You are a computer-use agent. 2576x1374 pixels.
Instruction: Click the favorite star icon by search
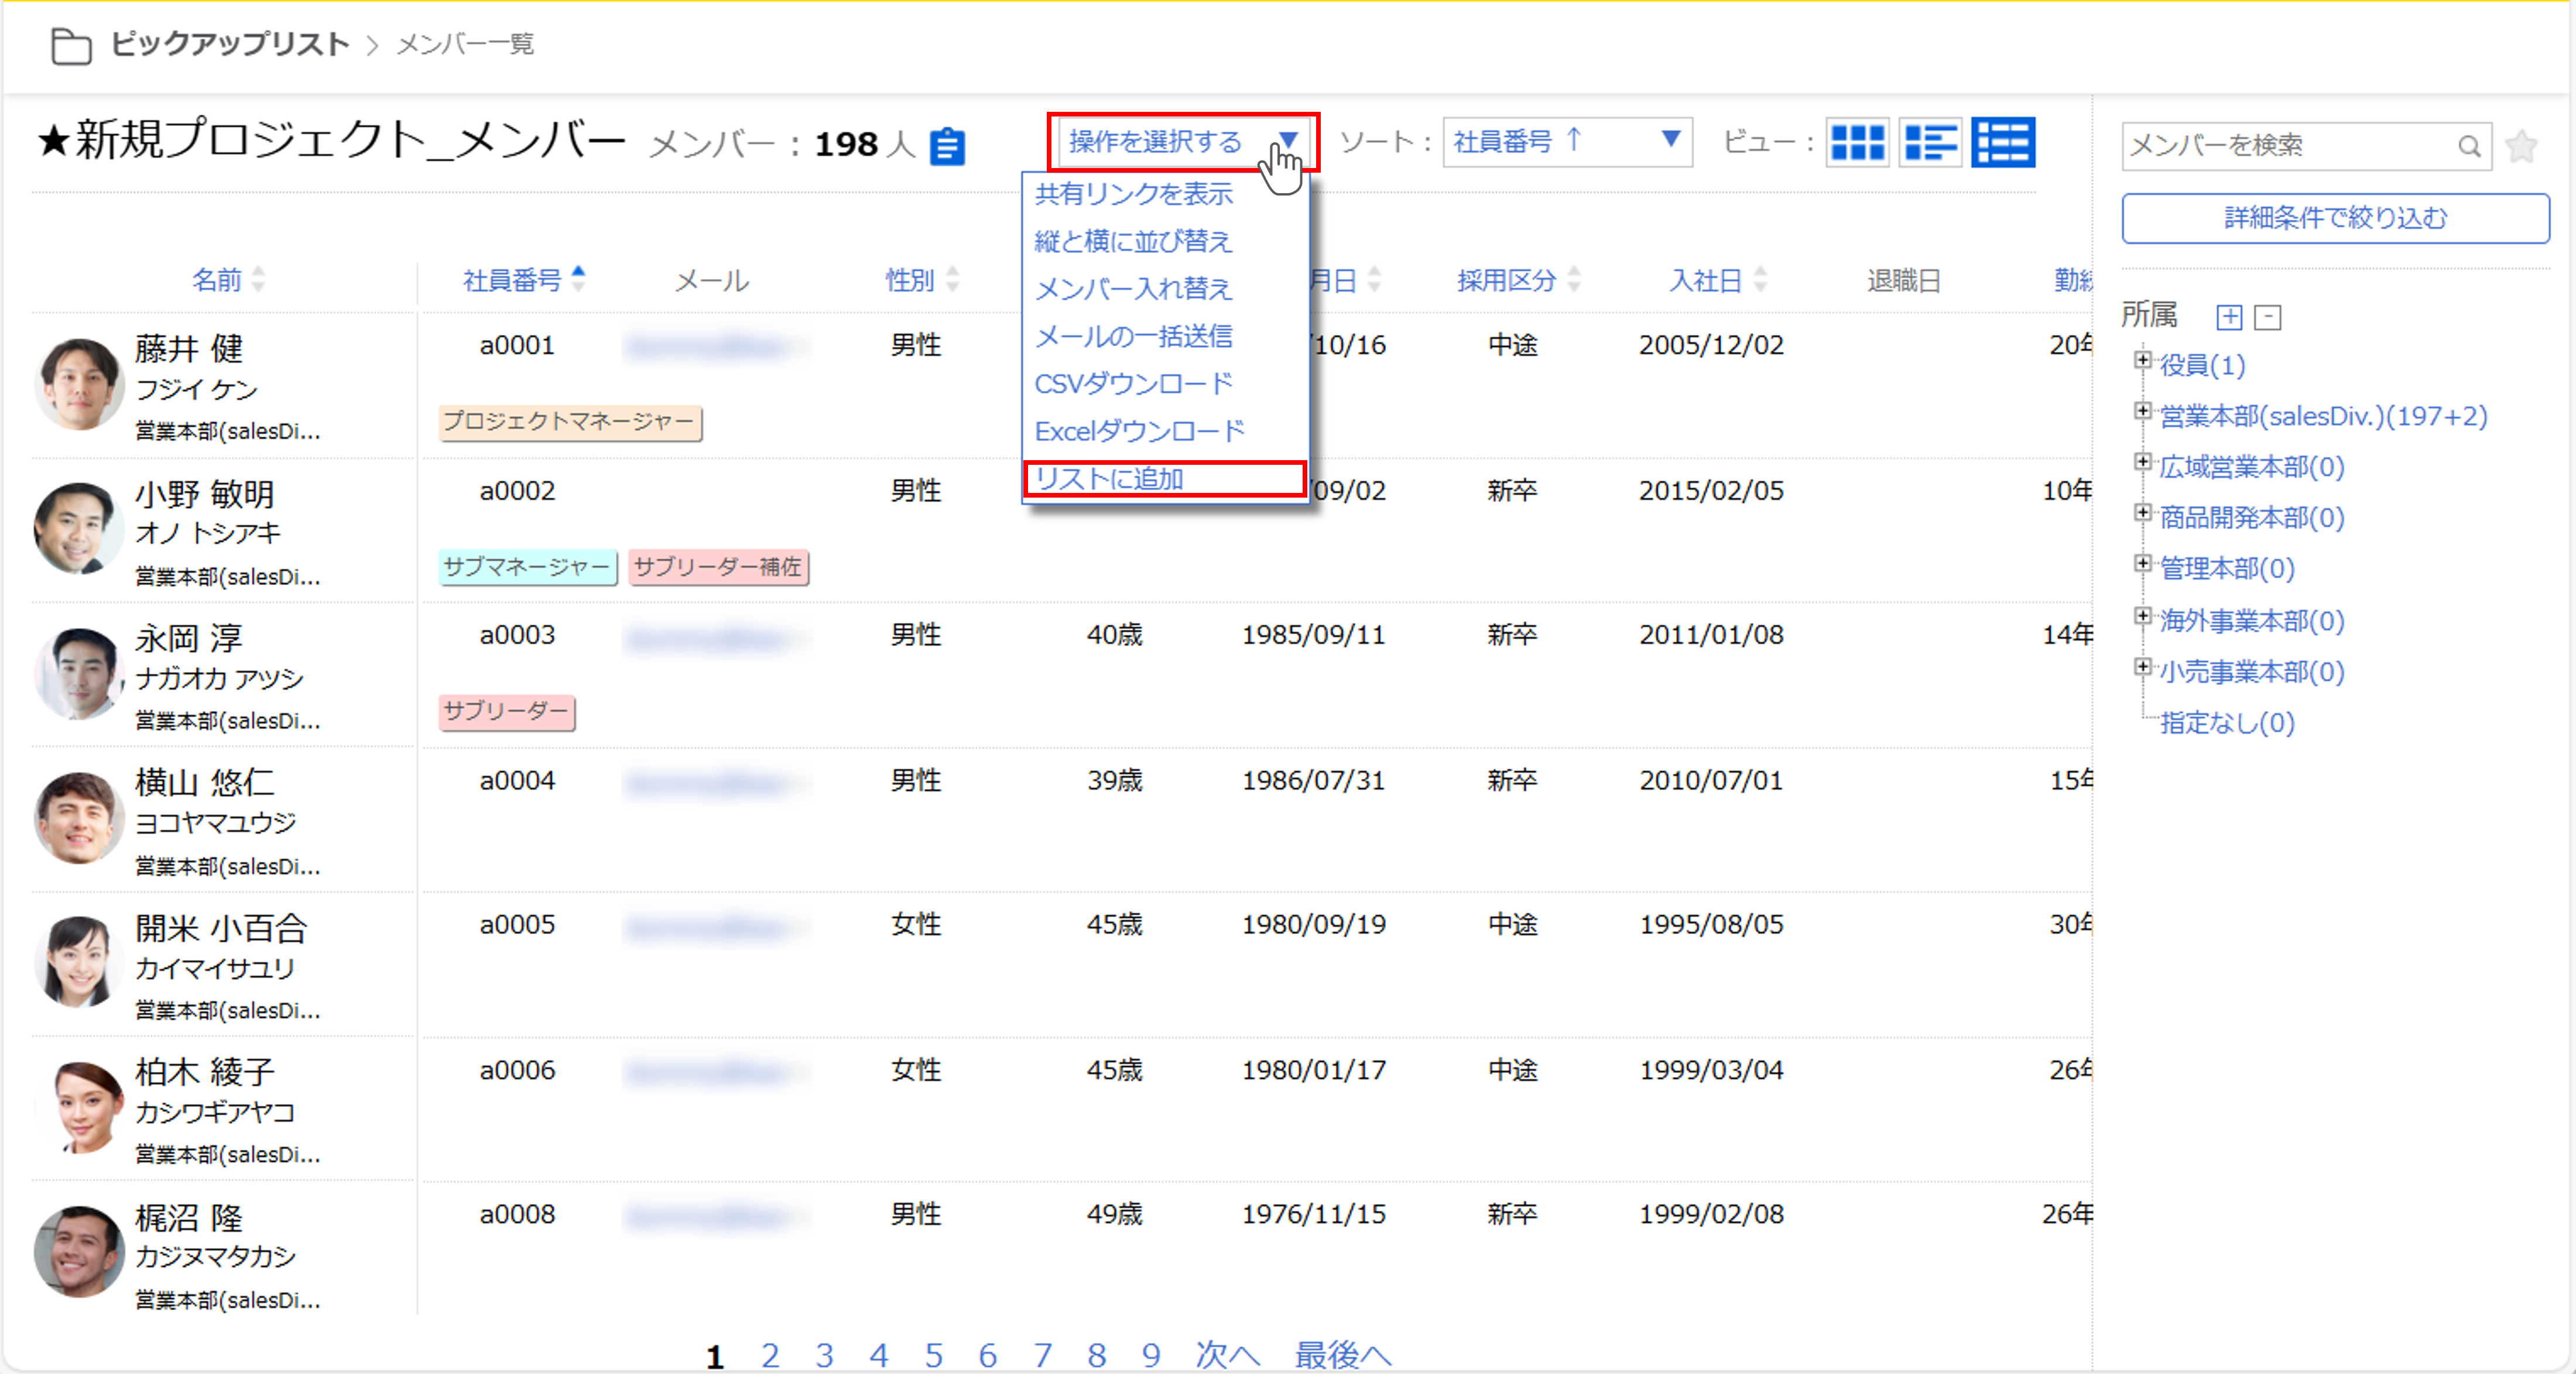(x=2522, y=147)
